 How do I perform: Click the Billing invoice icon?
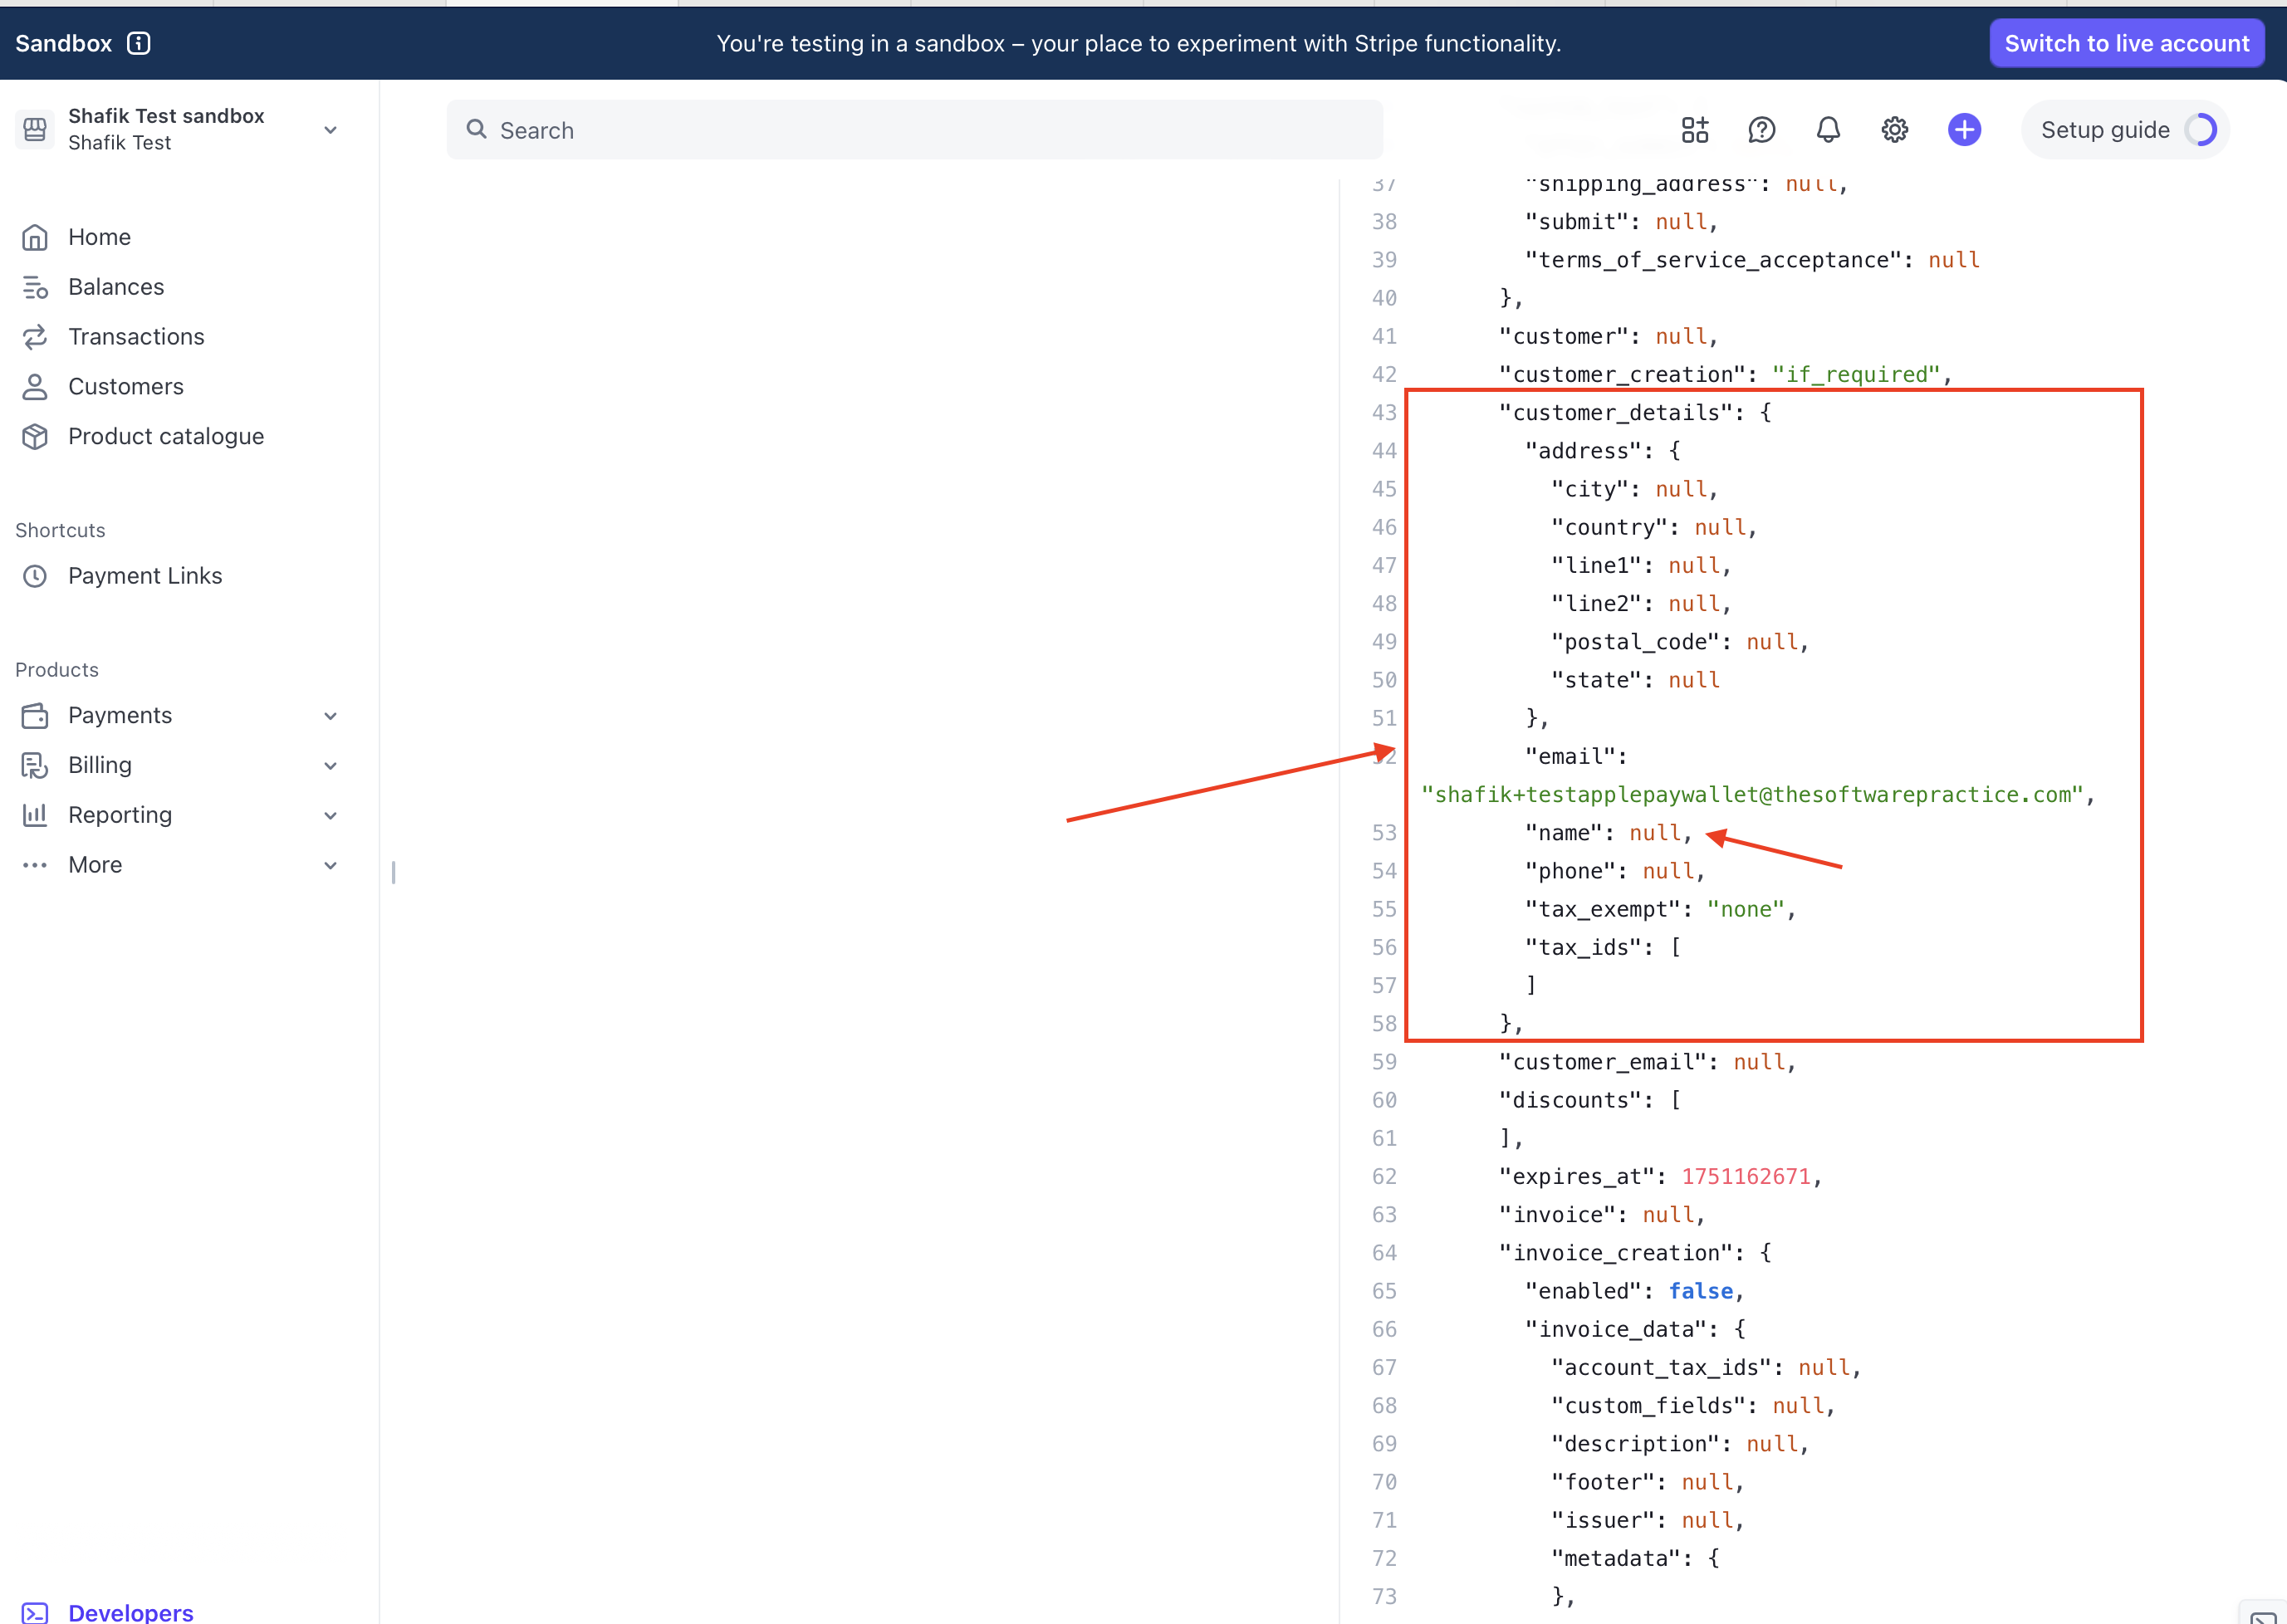point(35,766)
